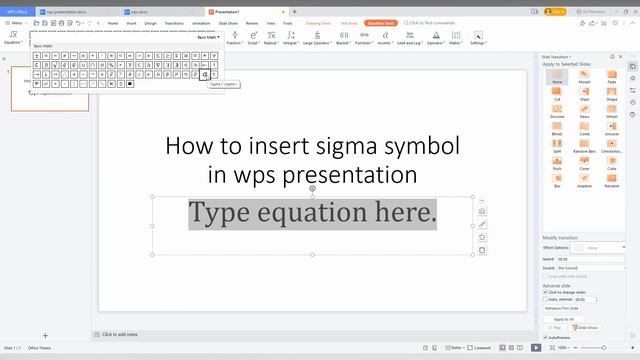Switch to the Equation Tools tab
Screen dimensions: 640x360
[x=381, y=23]
